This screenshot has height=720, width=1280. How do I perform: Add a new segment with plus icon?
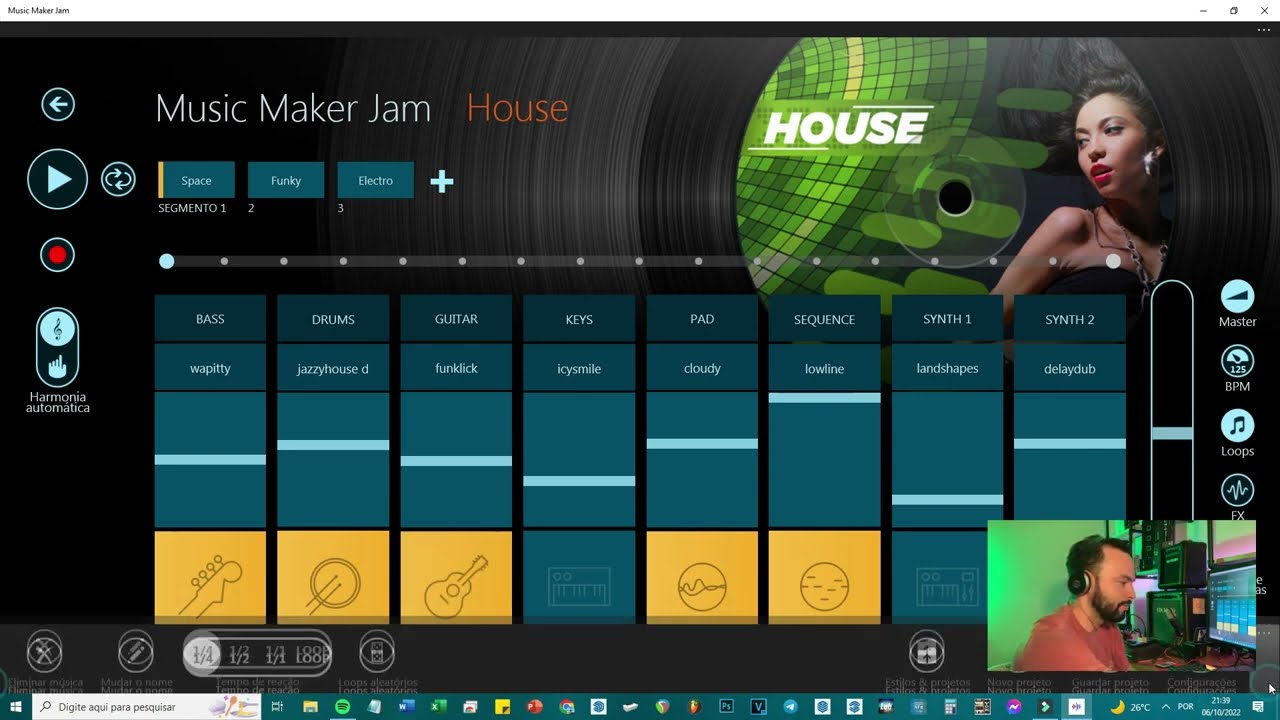(x=442, y=181)
